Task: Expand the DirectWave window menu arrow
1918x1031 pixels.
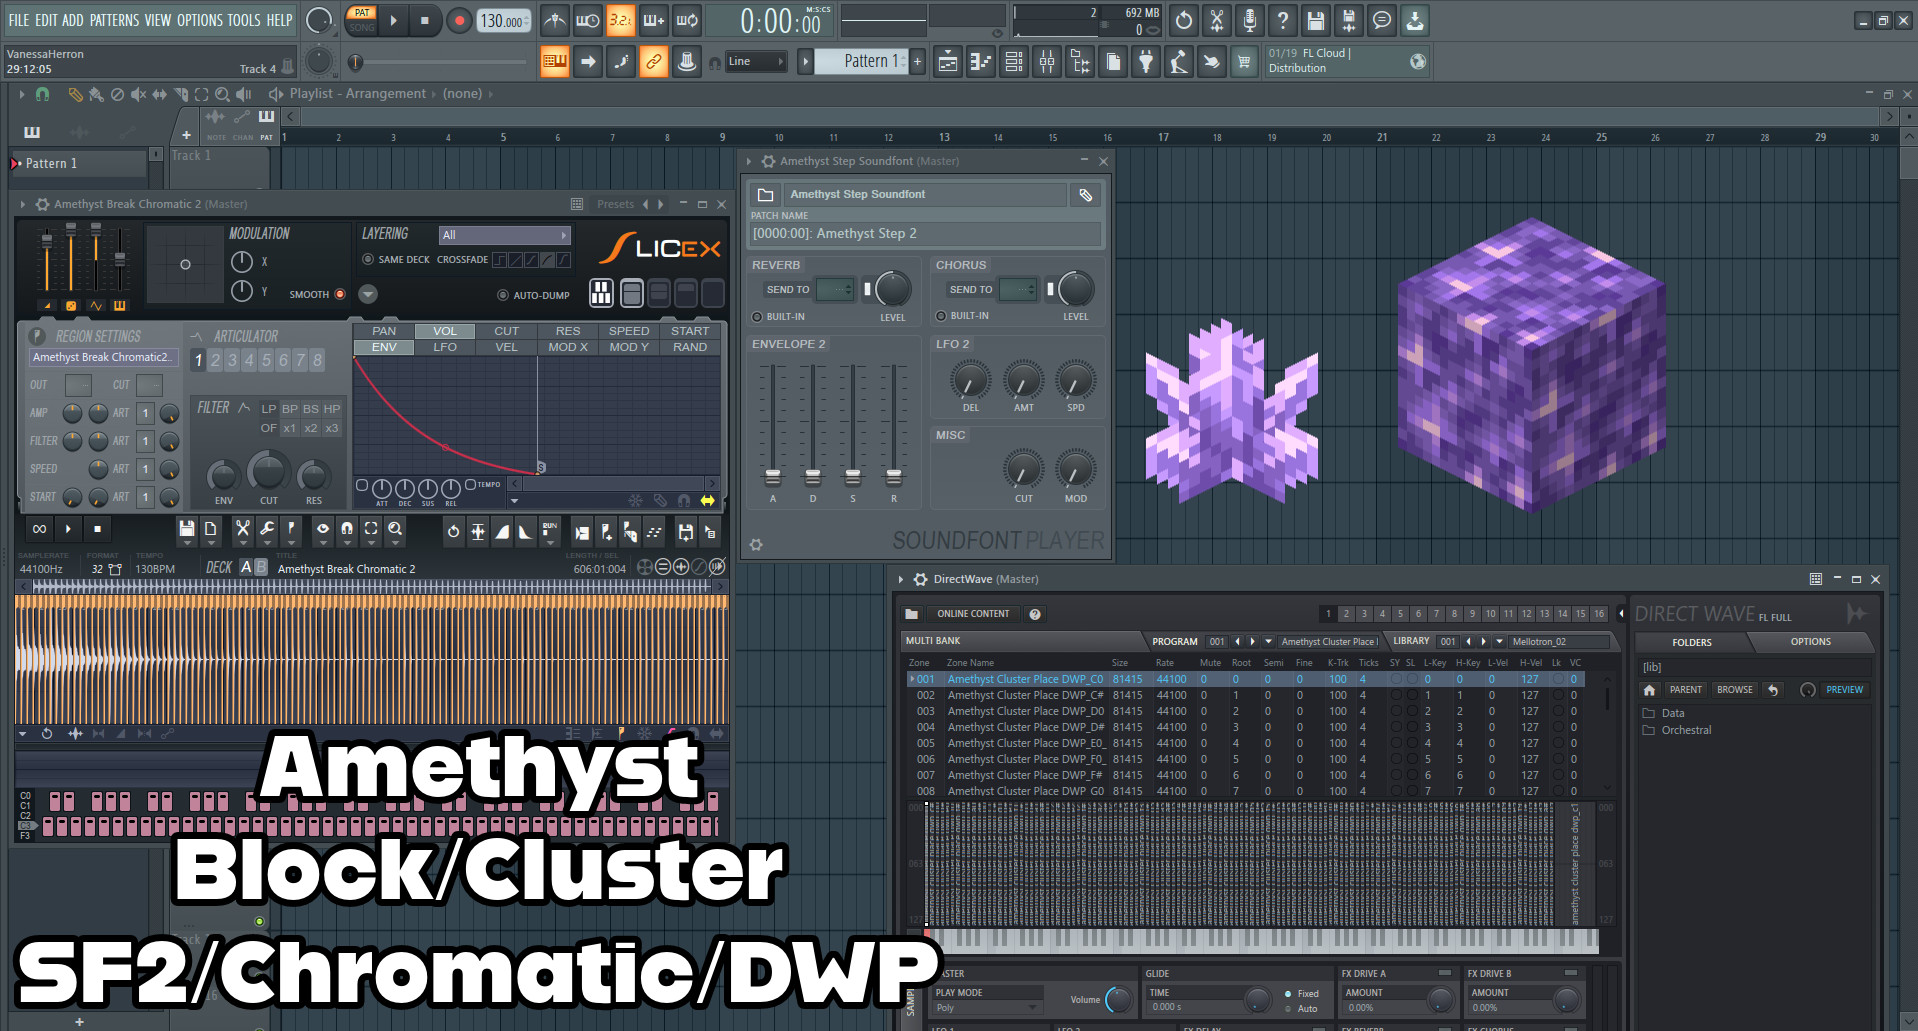Action: coord(901,579)
